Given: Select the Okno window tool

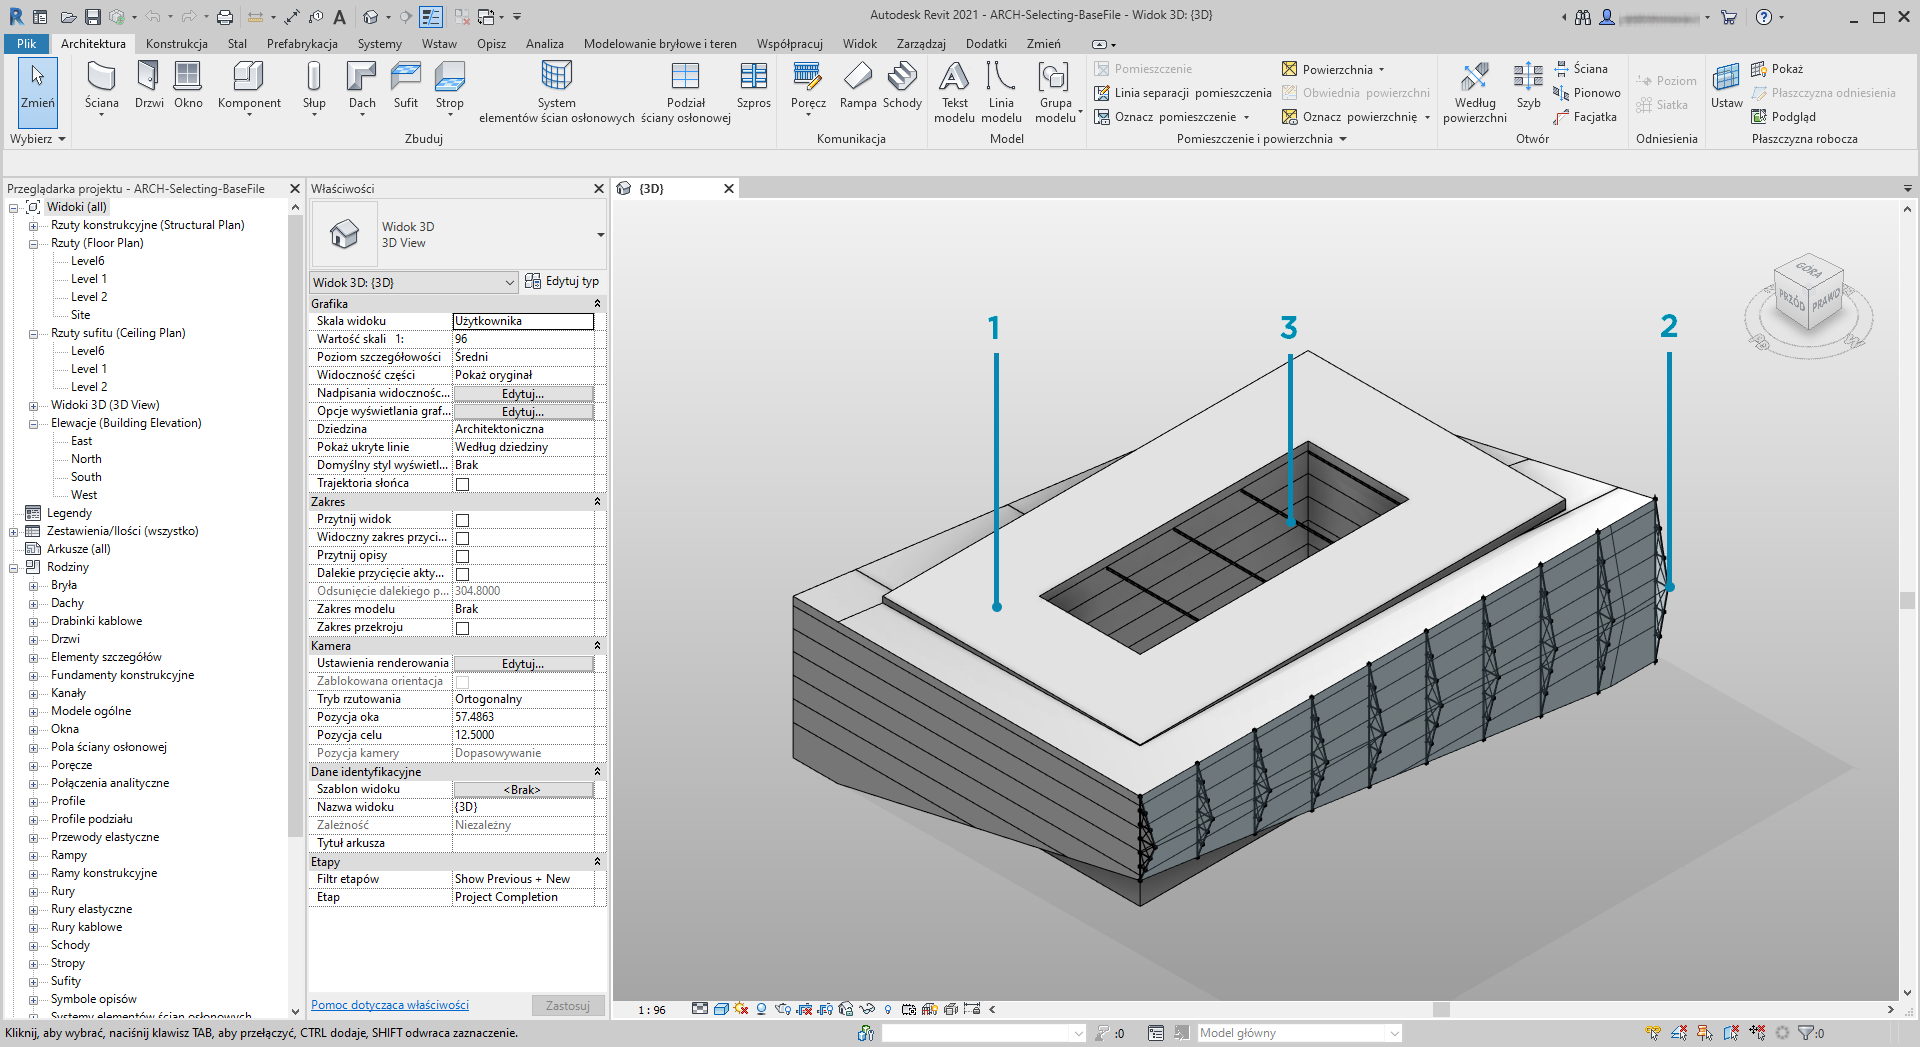Looking at the screenshot, I should pos(188,86).
